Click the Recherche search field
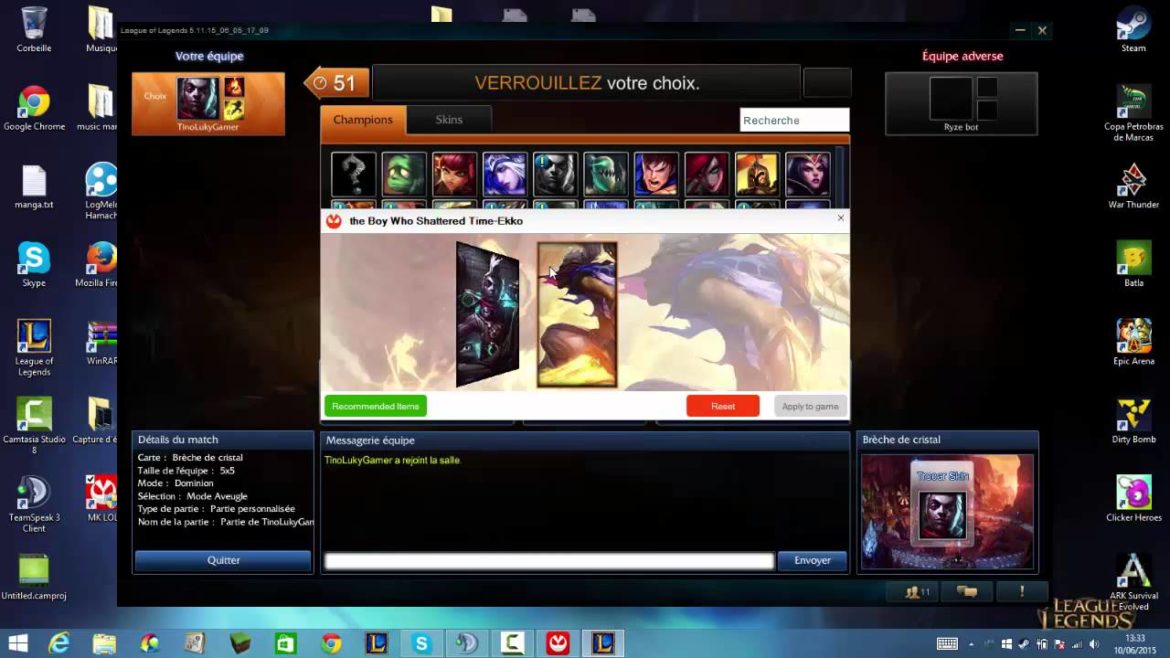1170x658 pixels. (794, 120)
